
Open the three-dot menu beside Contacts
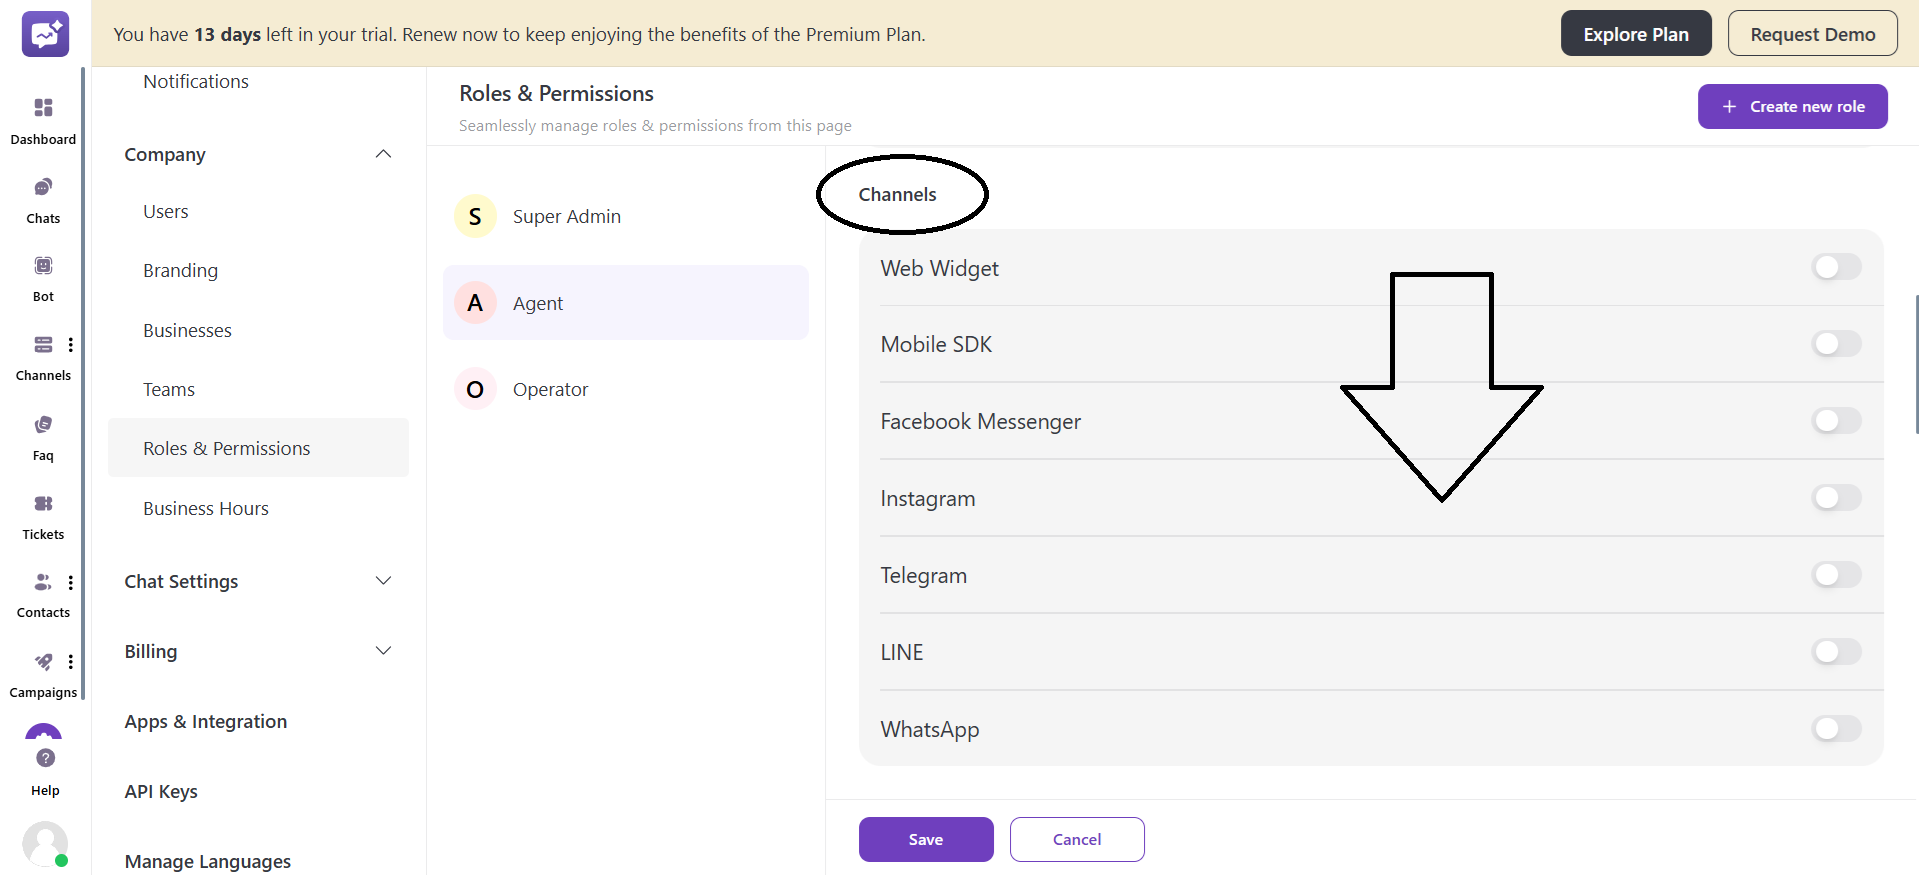(x=70, y=582)
